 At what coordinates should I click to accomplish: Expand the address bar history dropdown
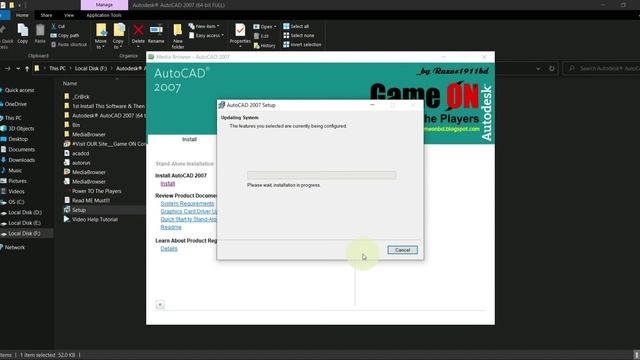[x=538, y=69]
